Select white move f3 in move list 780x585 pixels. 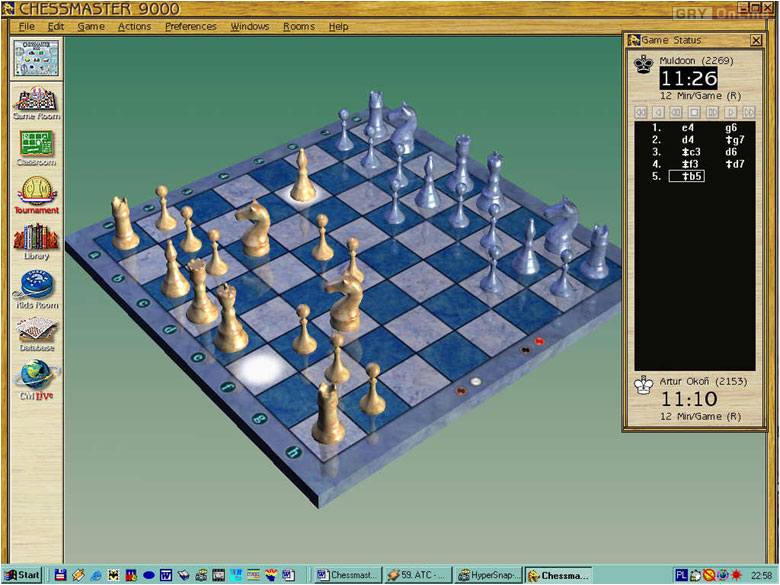[x=690, y=164]
